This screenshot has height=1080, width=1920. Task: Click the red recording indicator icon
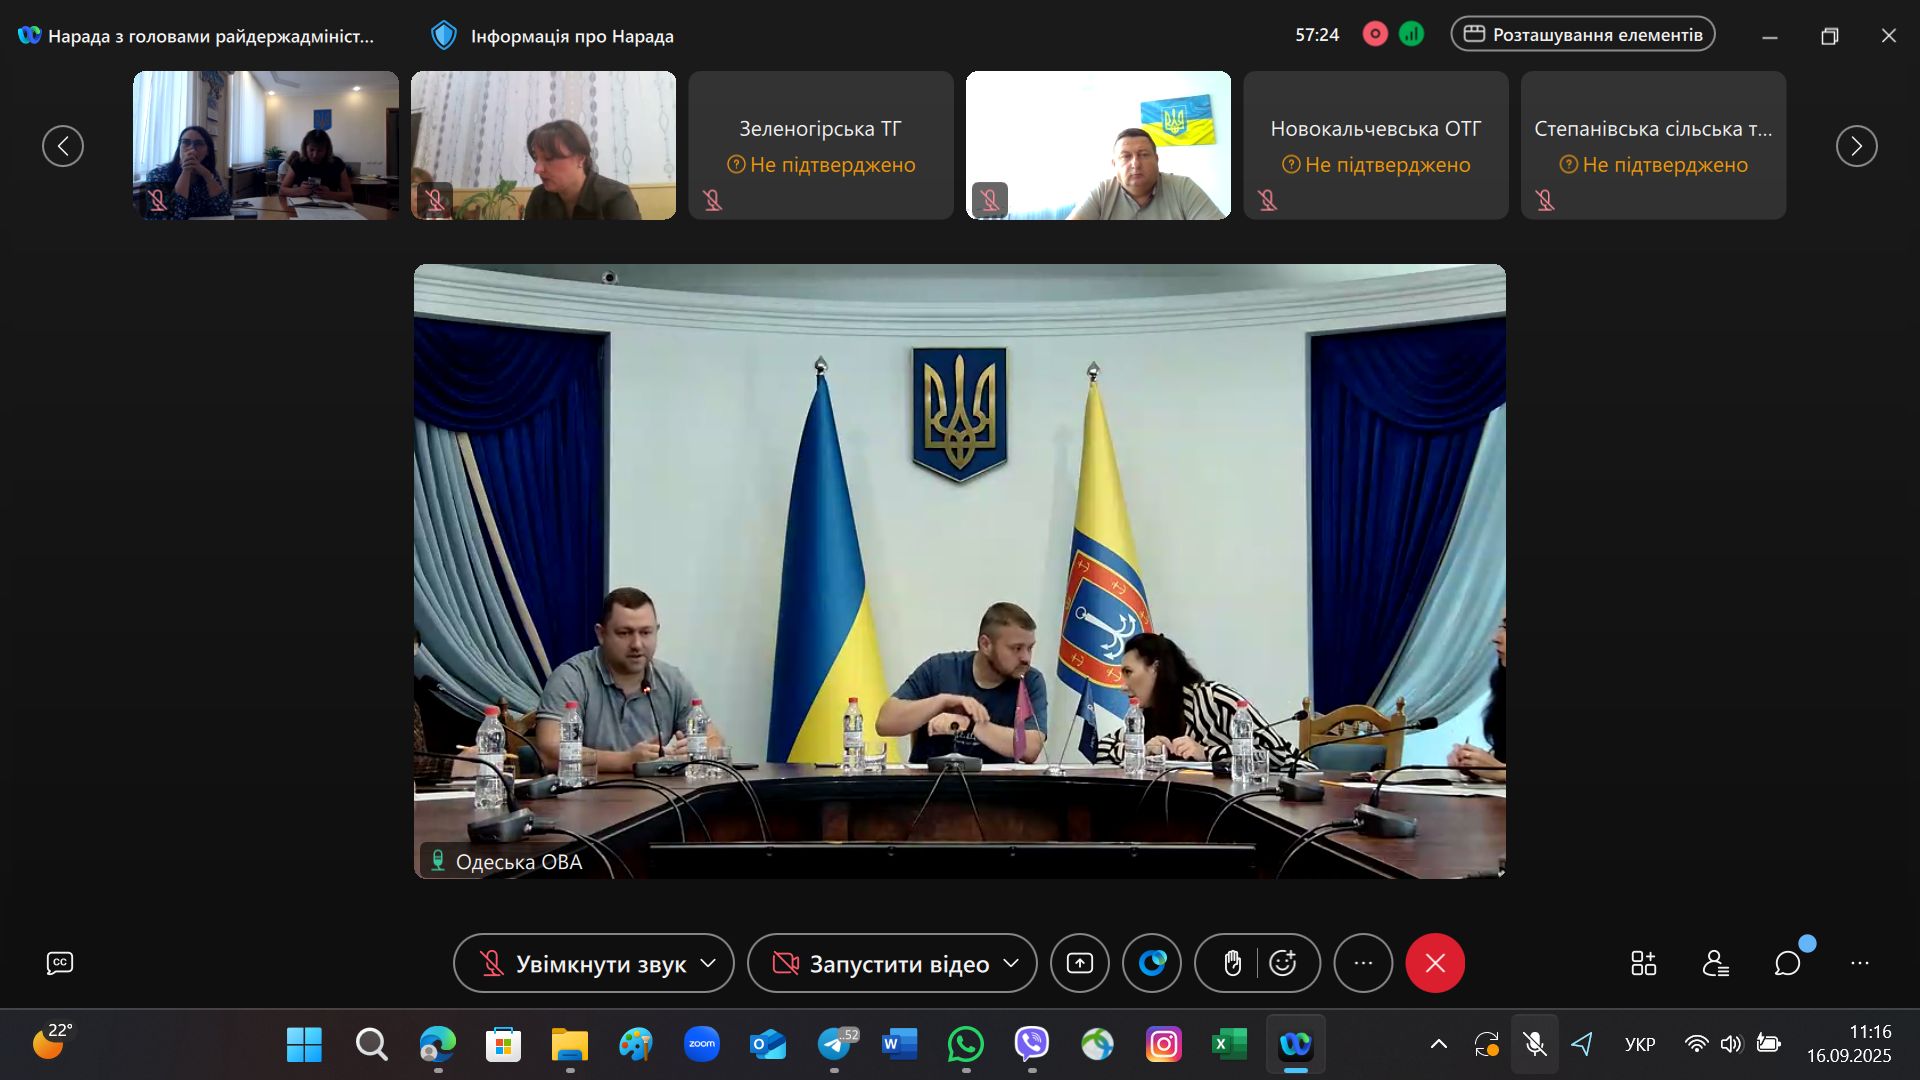1375,34
